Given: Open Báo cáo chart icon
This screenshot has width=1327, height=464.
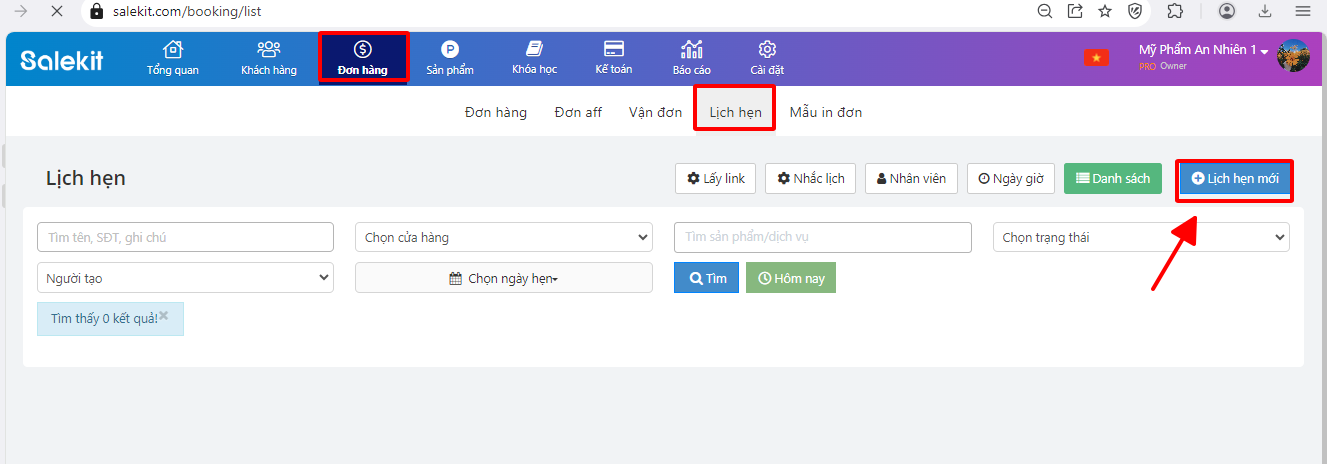Looking at the screenshot, I should pyautogui.click(x=691, y=50).
